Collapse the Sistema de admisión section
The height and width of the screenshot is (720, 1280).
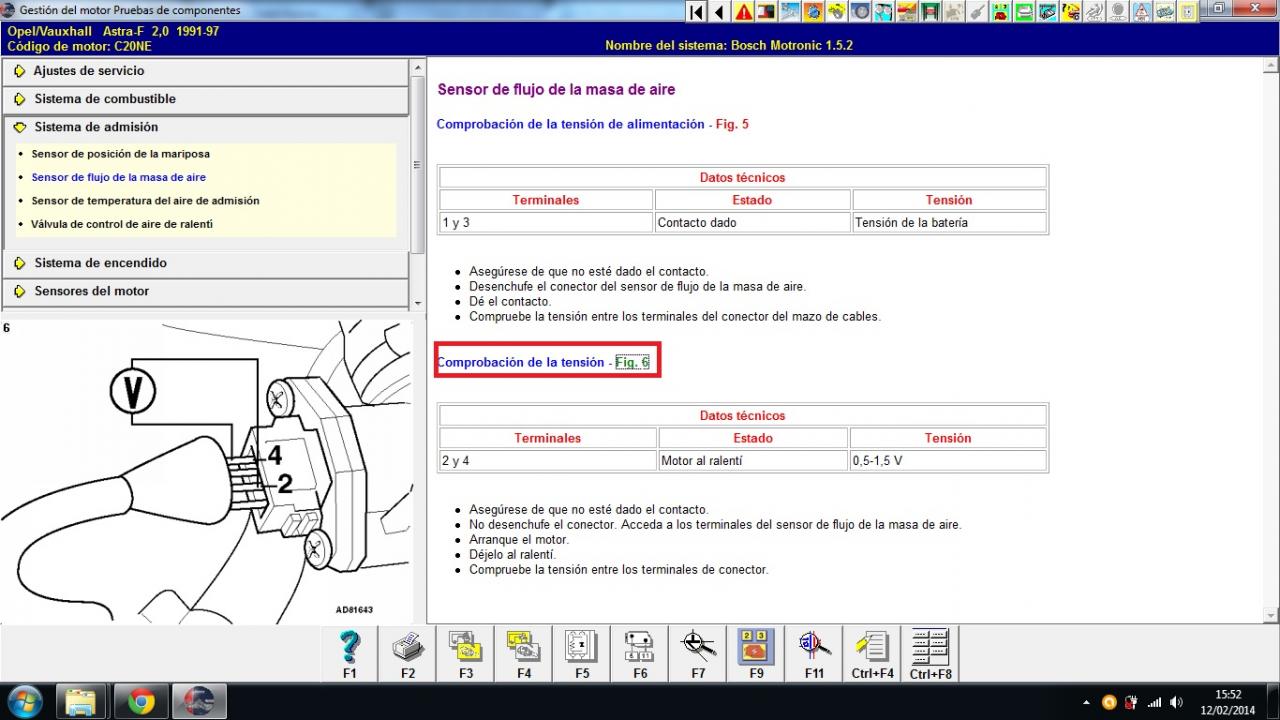[96, 127]
